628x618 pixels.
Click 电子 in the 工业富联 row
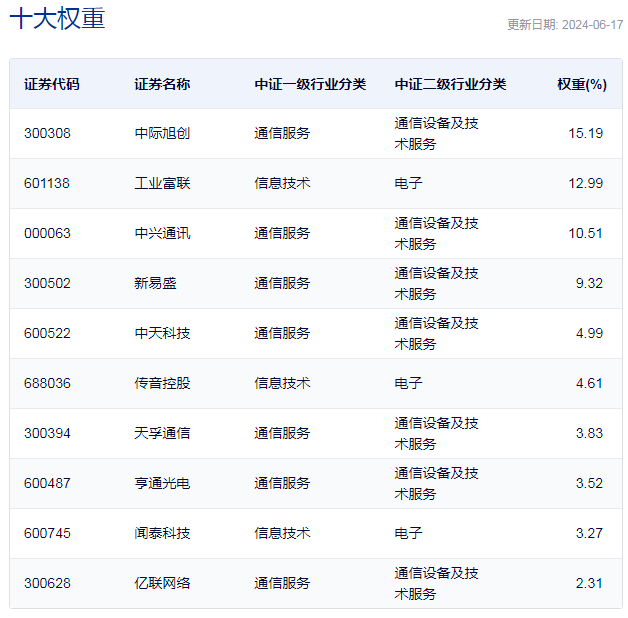pyautogui.click(x=409, y=183)
